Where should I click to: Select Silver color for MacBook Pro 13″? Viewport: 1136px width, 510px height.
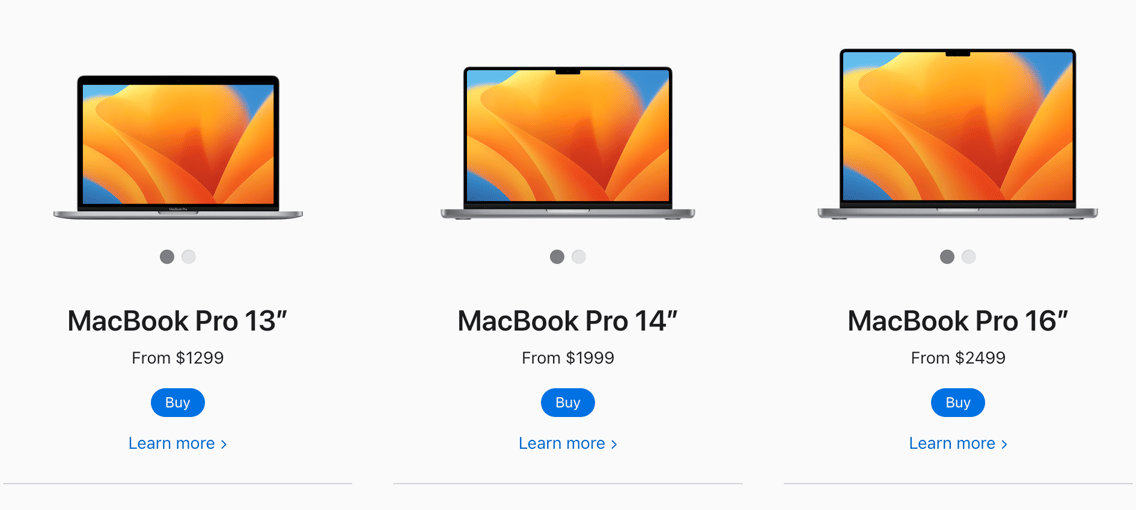[x=188, y=256]
